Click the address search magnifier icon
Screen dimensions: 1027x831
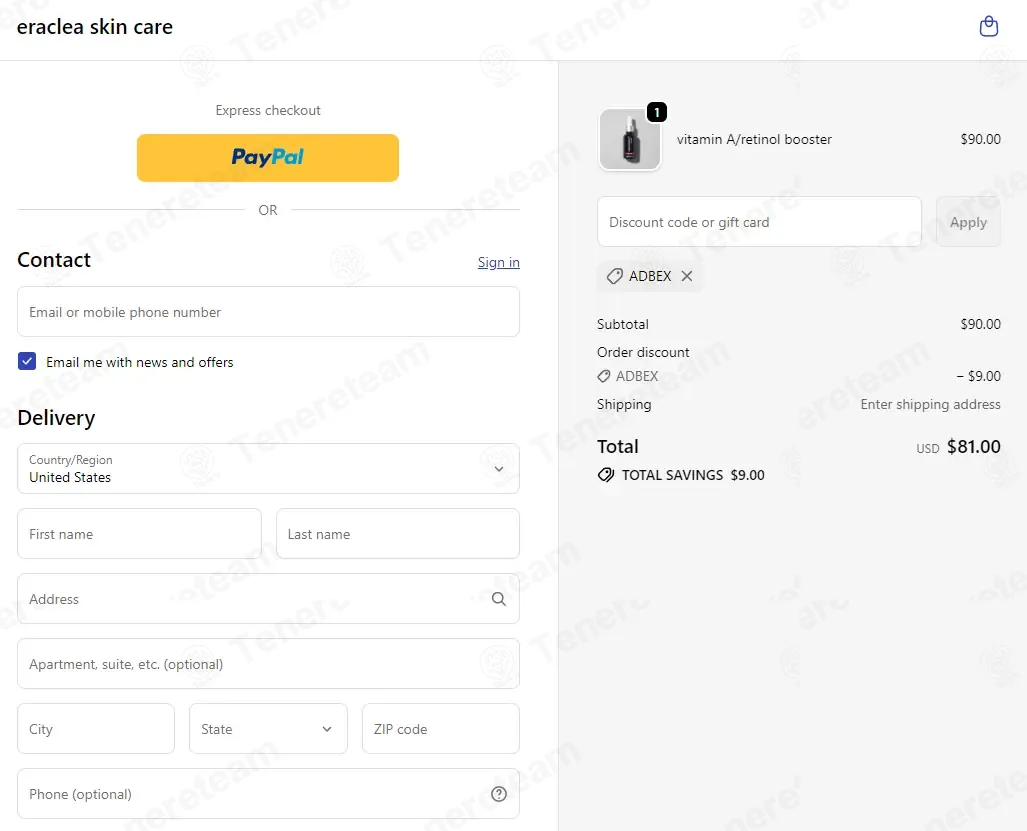(x=498, y=599)
